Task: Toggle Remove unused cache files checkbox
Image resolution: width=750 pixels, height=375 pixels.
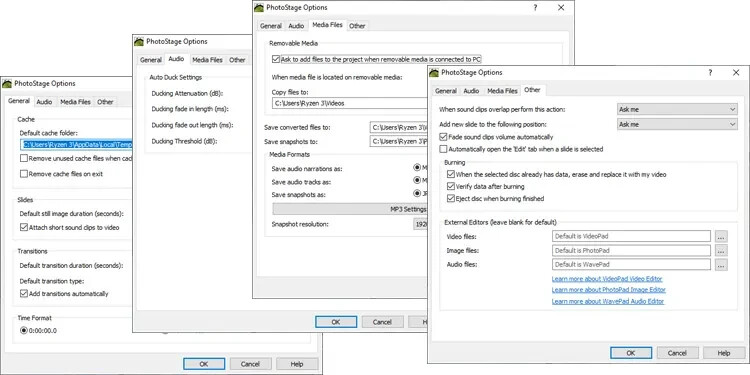Action: [24, 158]
